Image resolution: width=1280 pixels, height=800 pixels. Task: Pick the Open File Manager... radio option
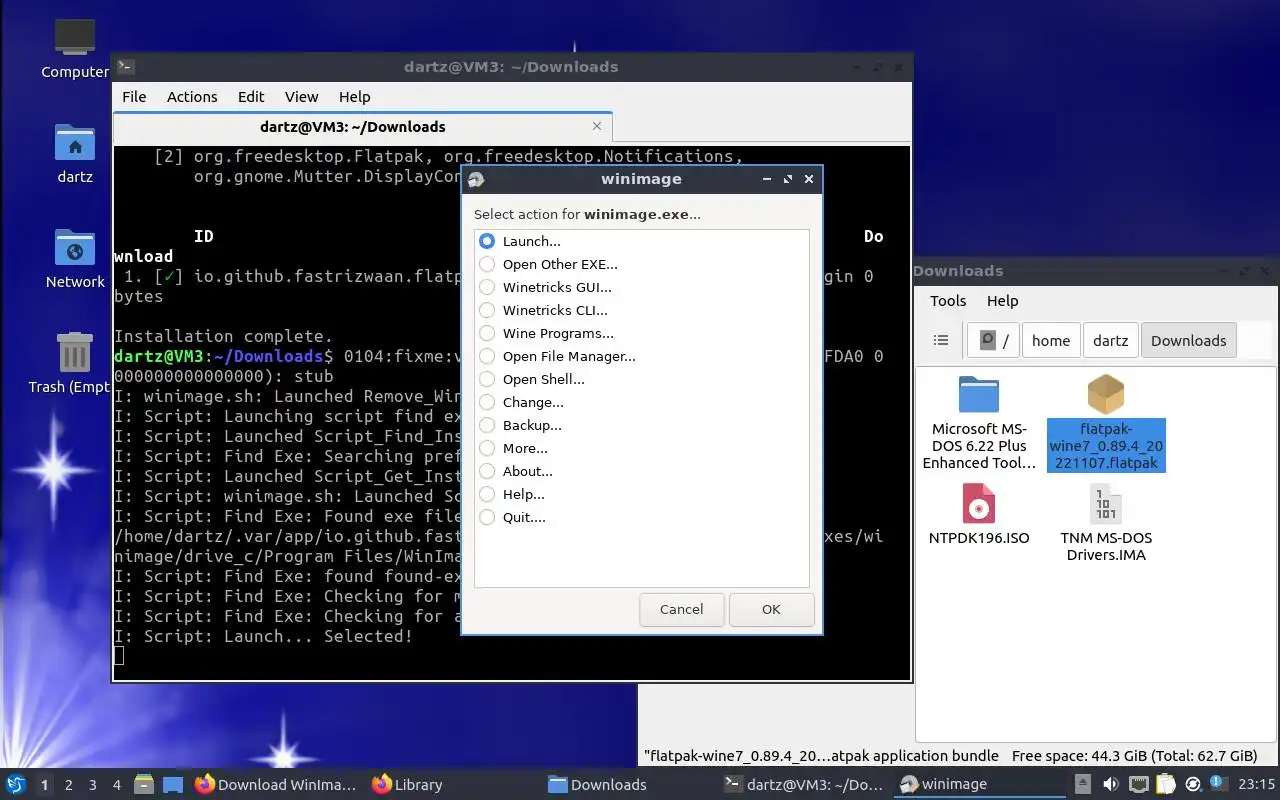tap(487, 356)
